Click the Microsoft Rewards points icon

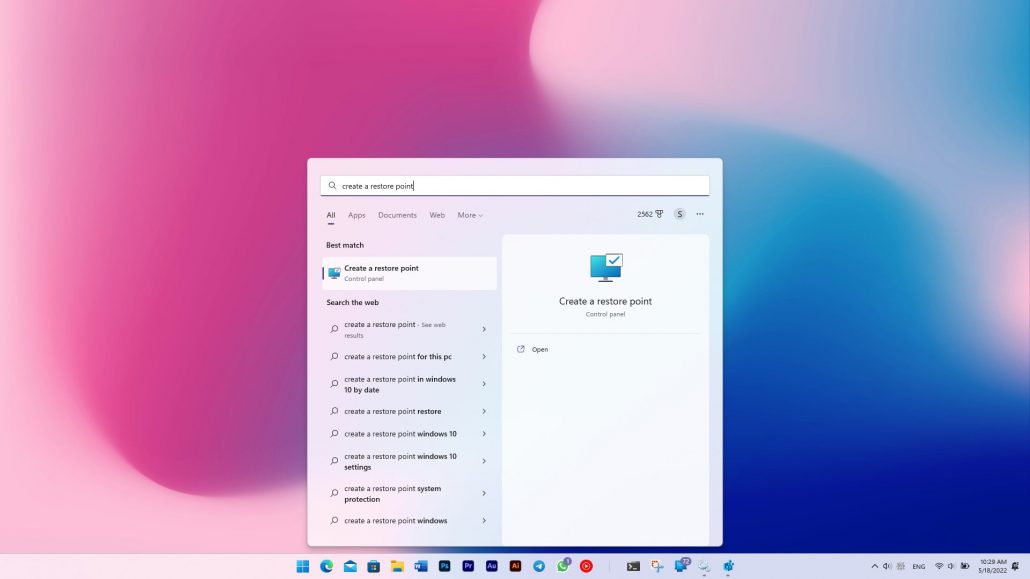click(650, 214)
